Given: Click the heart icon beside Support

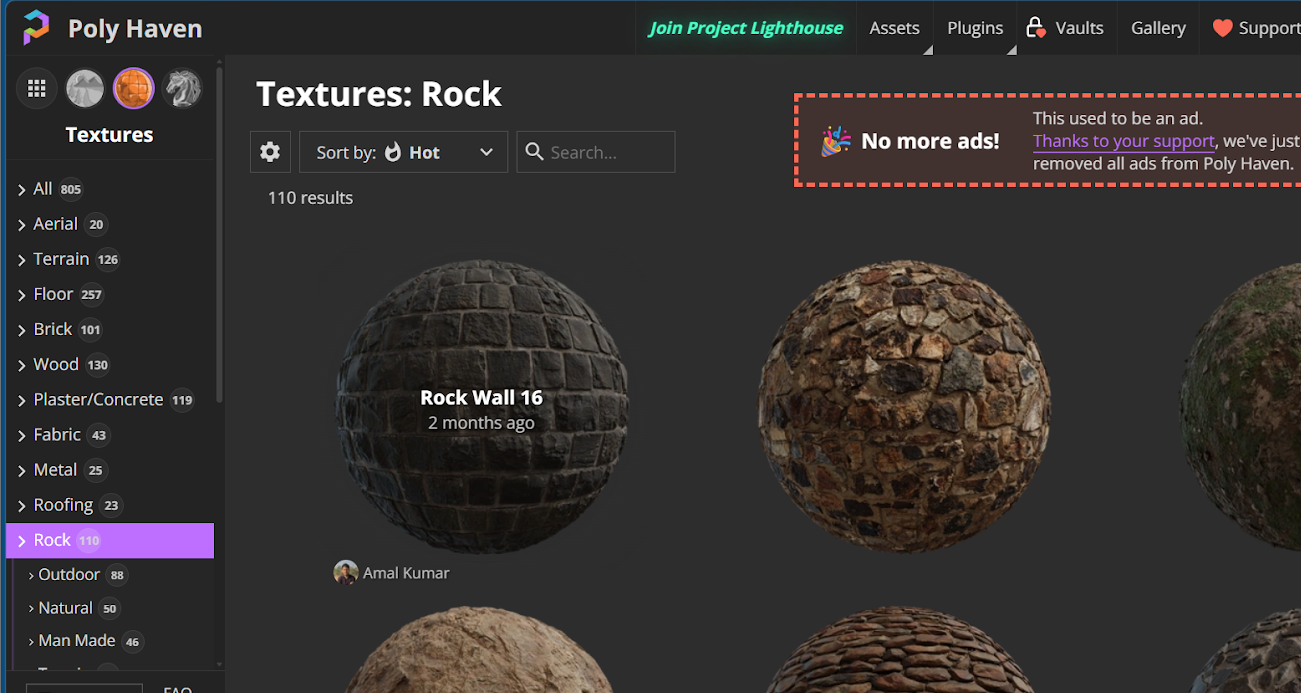Looking at the screenshot, I should [1222, 28].
